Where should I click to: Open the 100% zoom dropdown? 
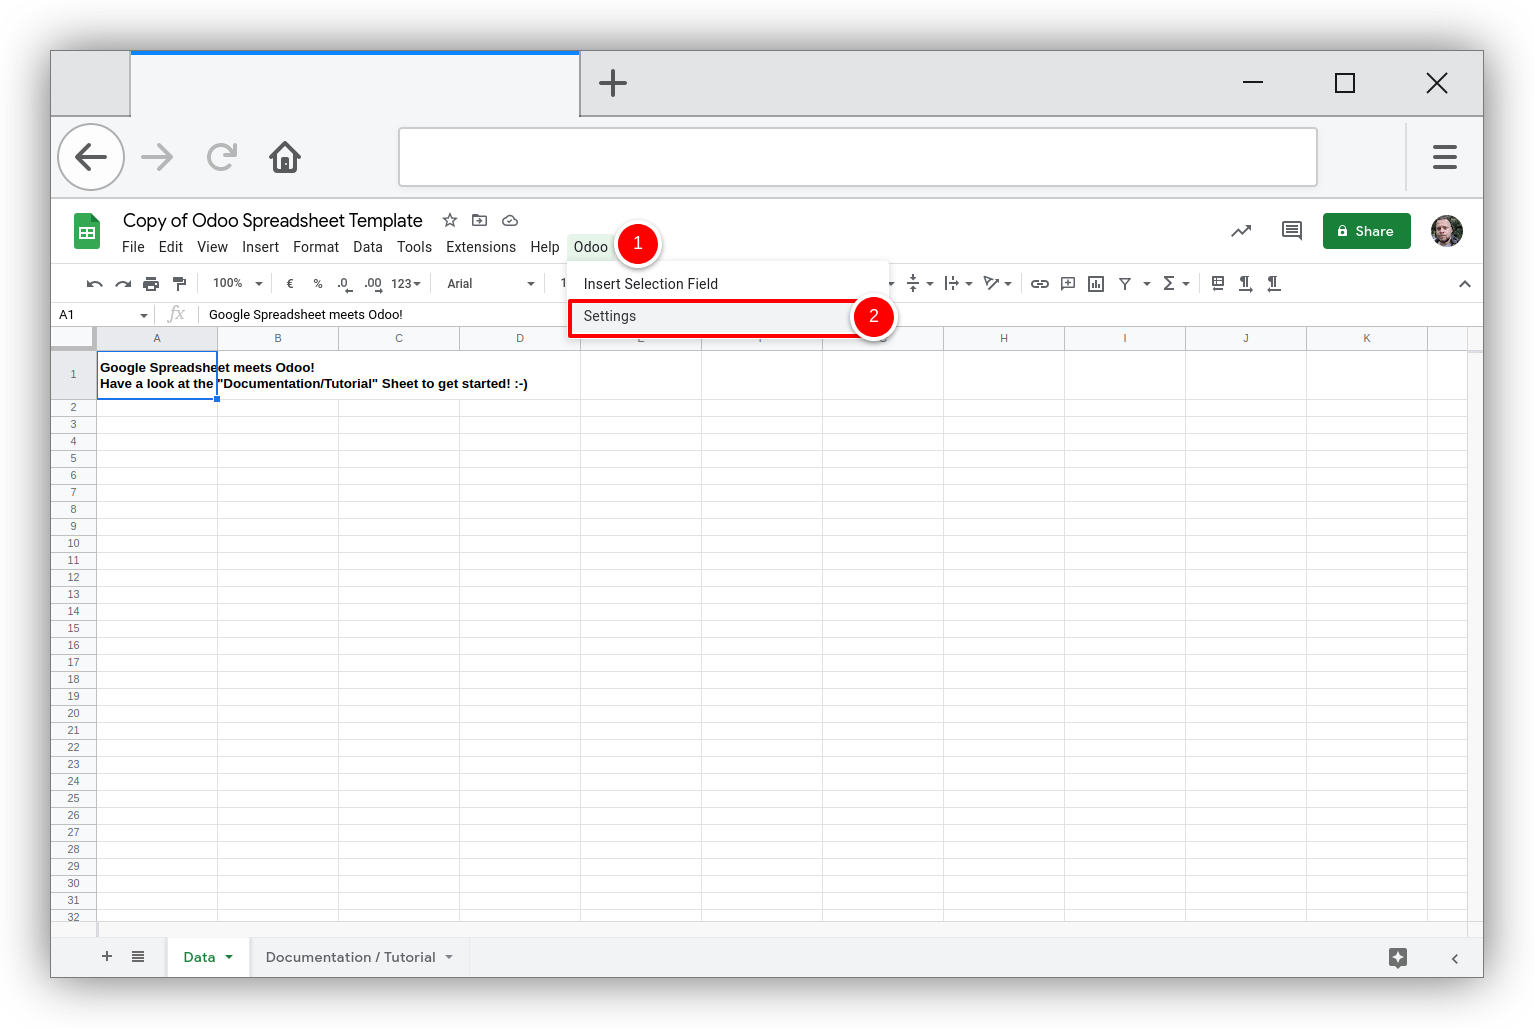click(x=238, y=284)
